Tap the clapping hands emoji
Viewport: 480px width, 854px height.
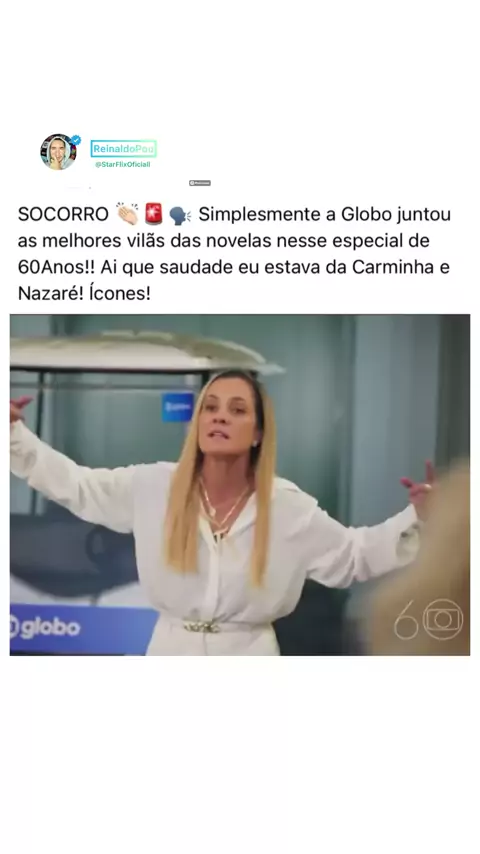(127, 214)
